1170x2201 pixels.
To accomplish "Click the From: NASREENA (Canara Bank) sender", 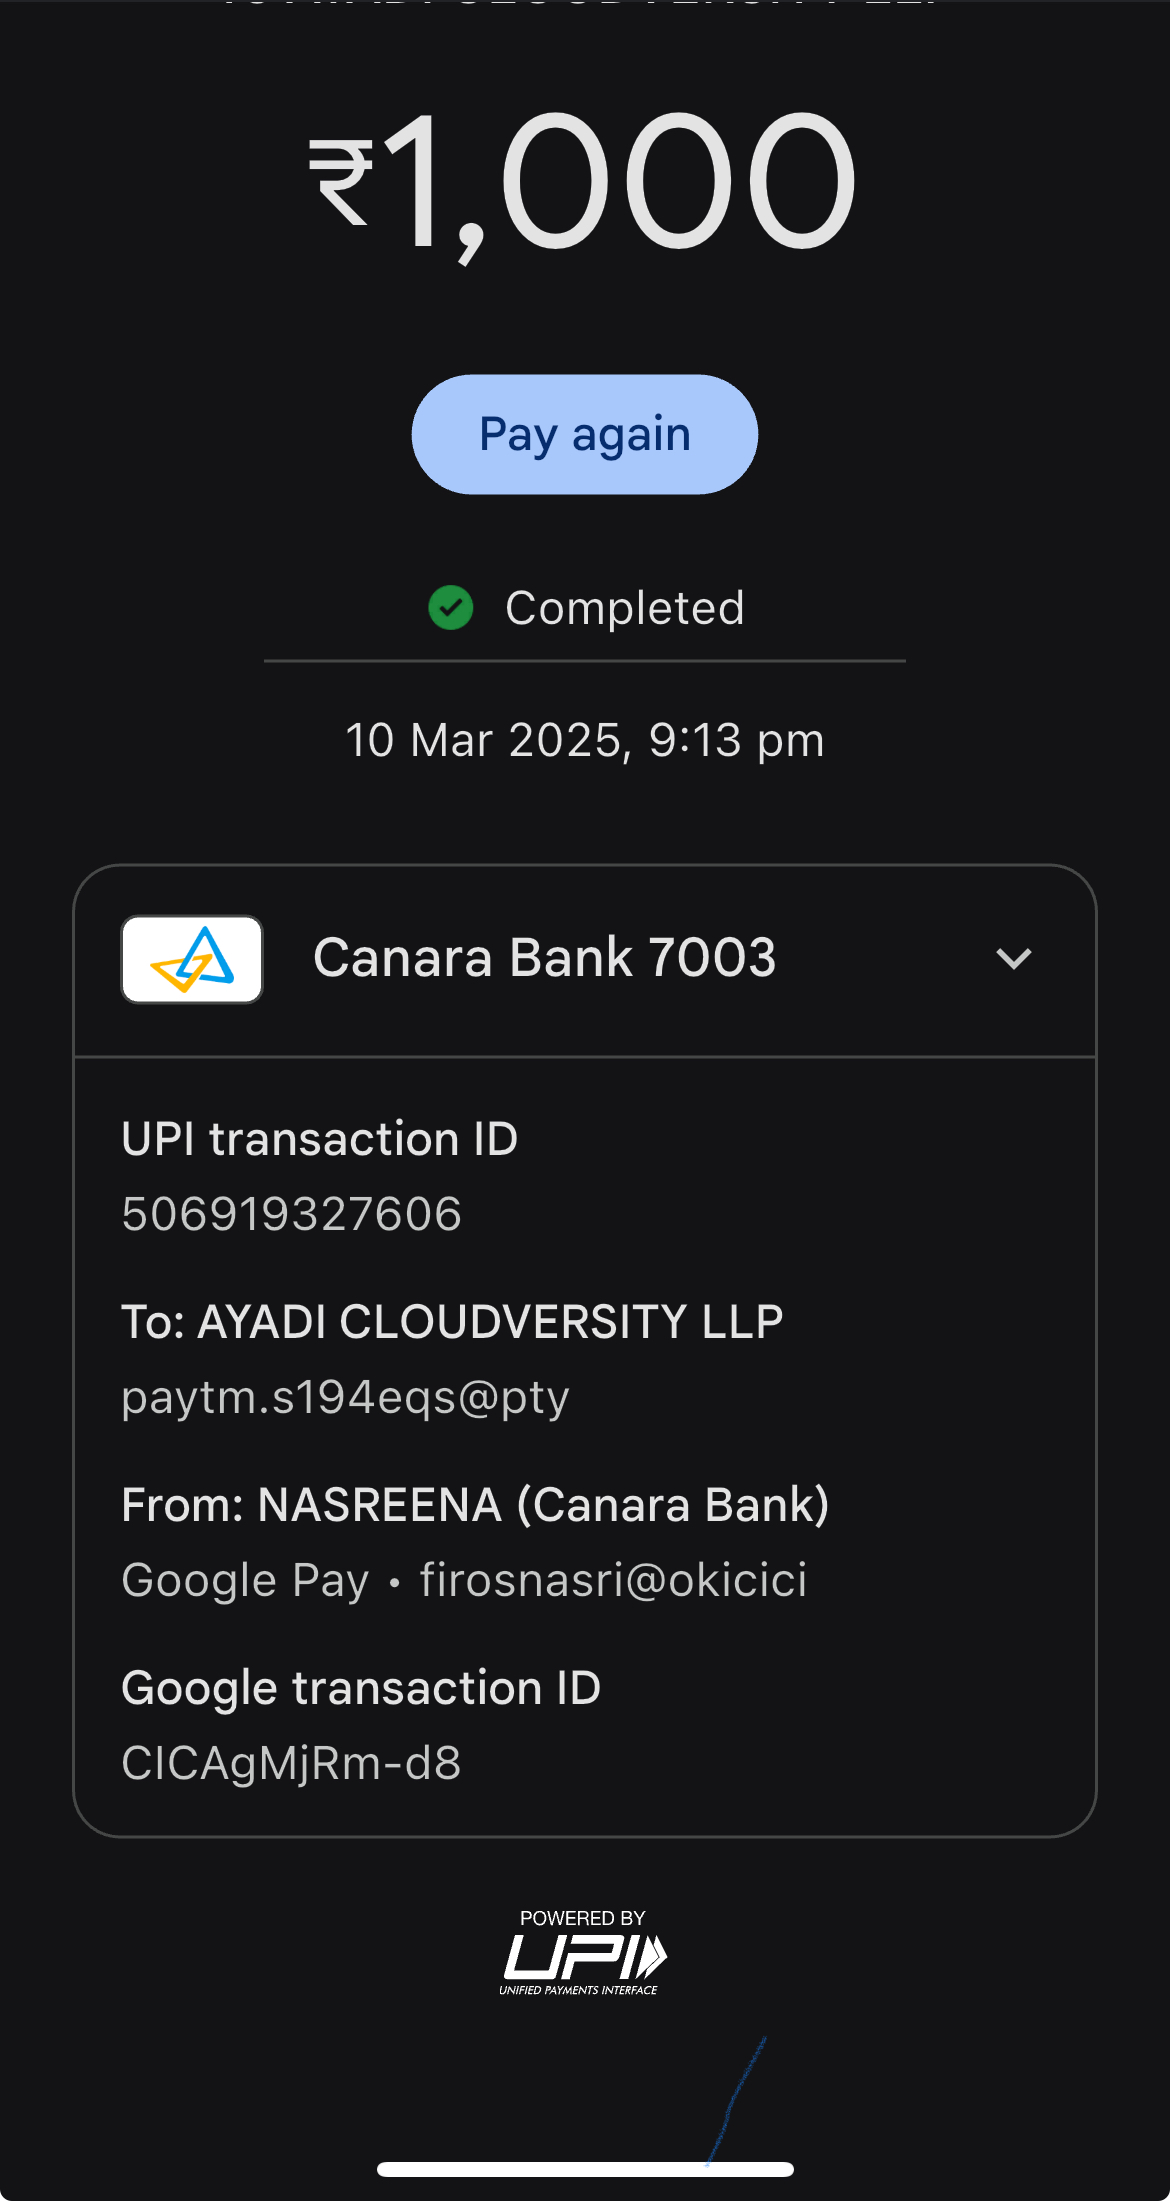I will [475, 1505].
